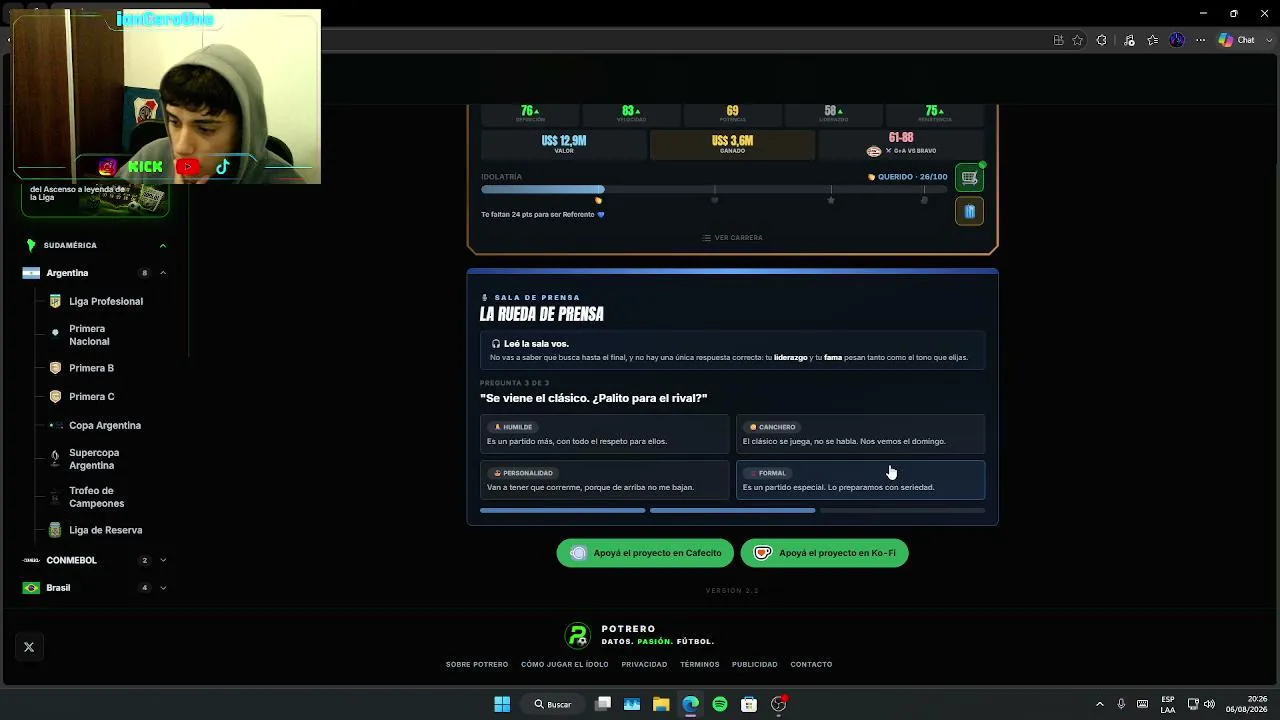Open Spotify from the taskbar
The width and height of the screenshot is (1280, 720).
tap(720, 704)
